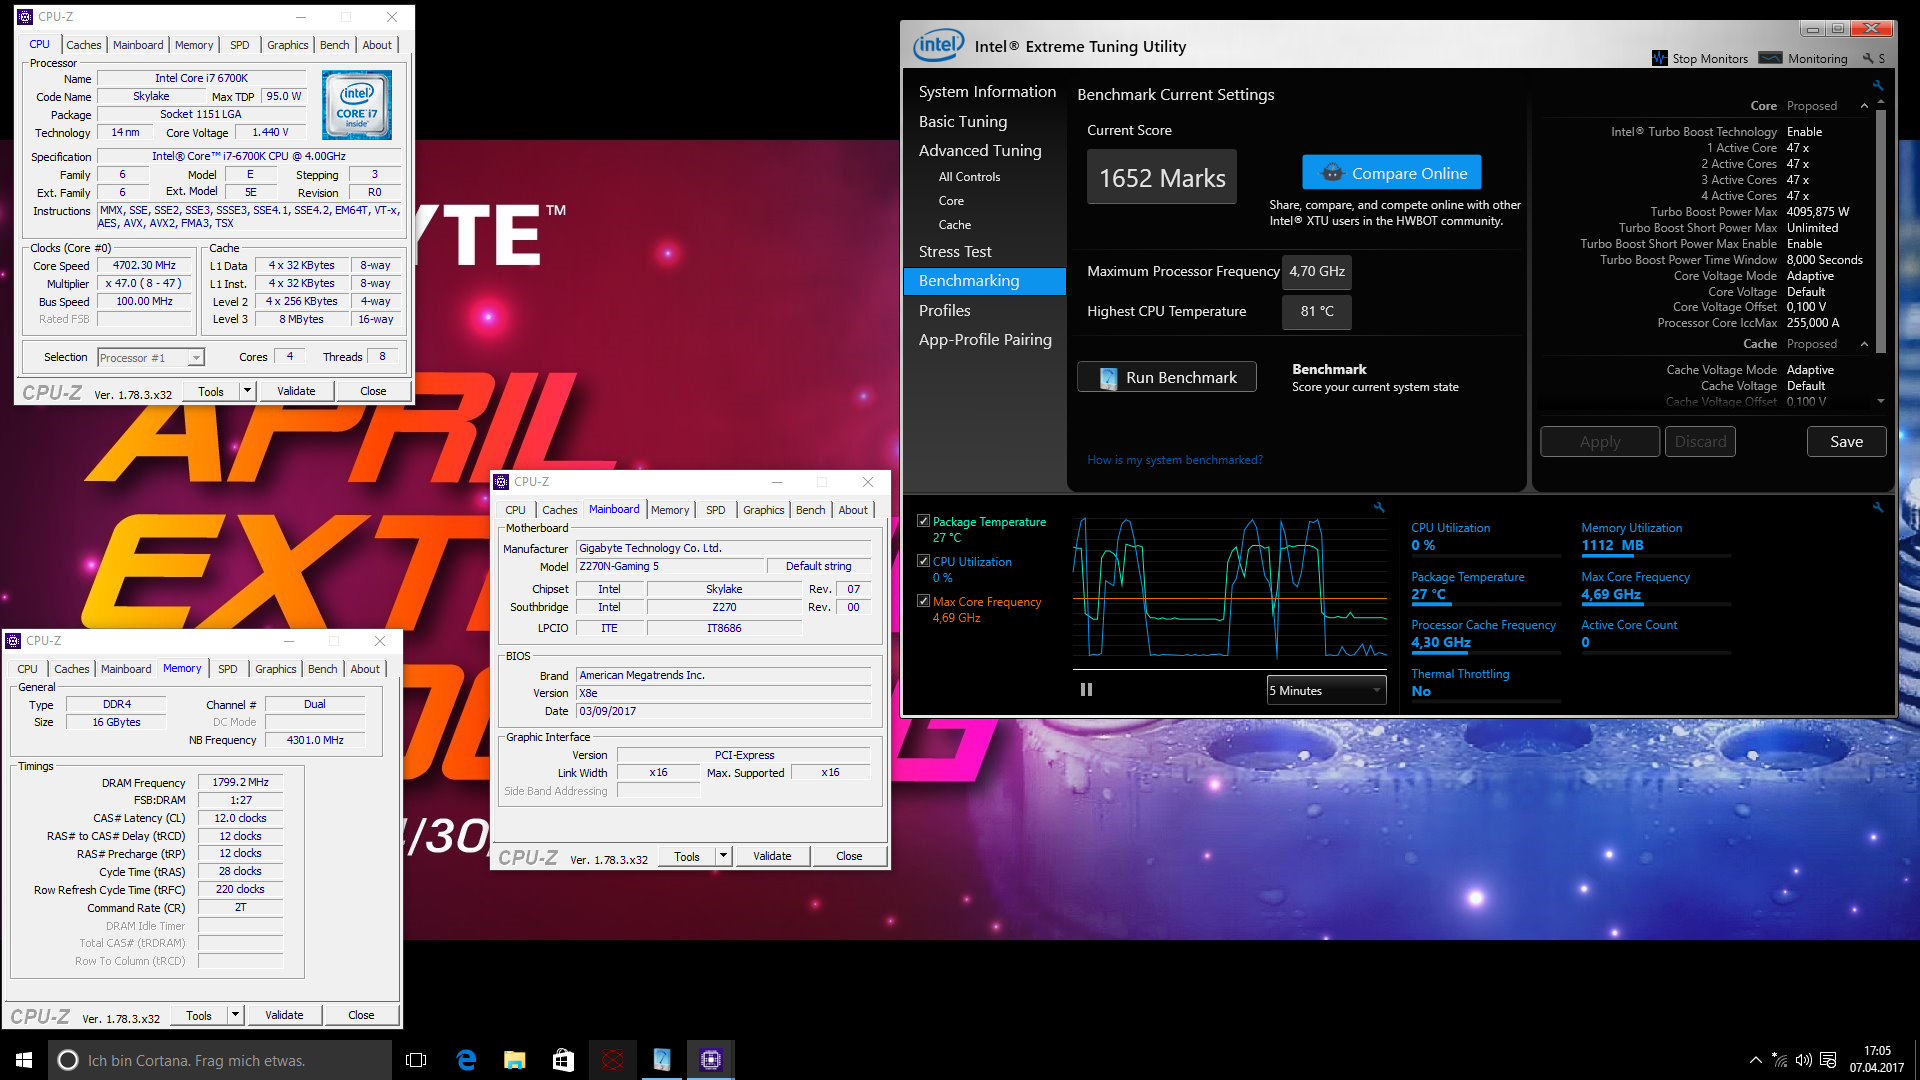Click the CPU-Z title icon in the Memory window
The width and height of the screenshot is (1920, 1080).
[14, 641]
